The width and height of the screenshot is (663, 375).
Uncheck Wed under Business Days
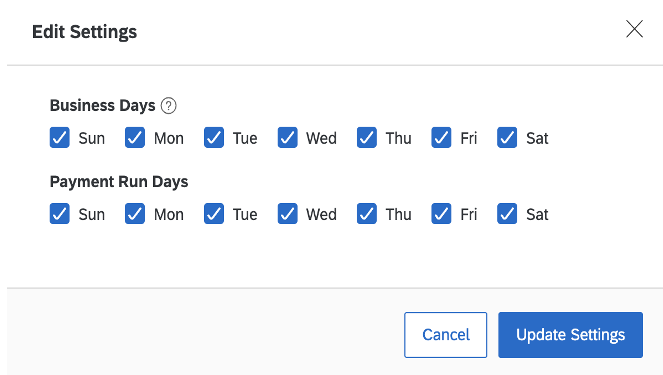[x=288, y=138]
